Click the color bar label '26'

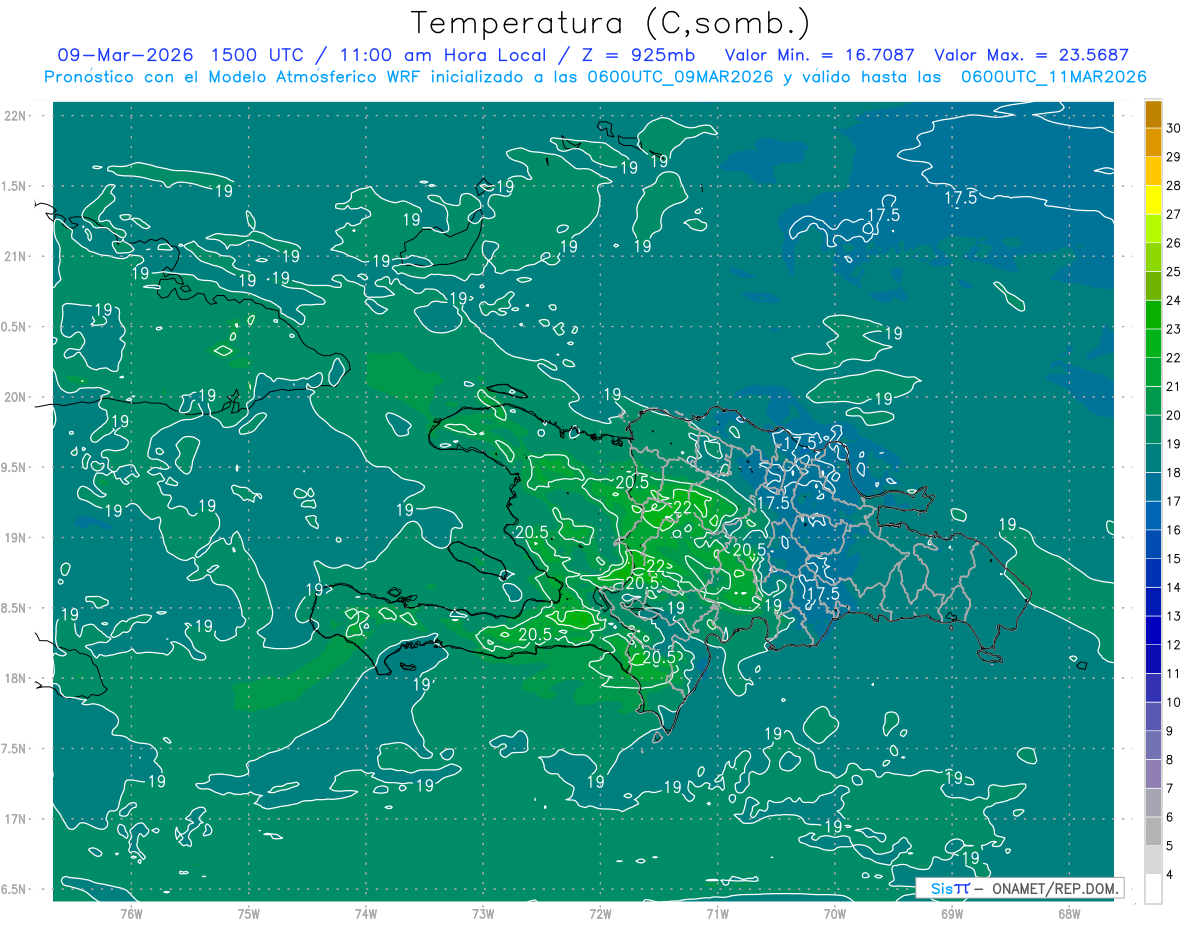pos(1173,243)
